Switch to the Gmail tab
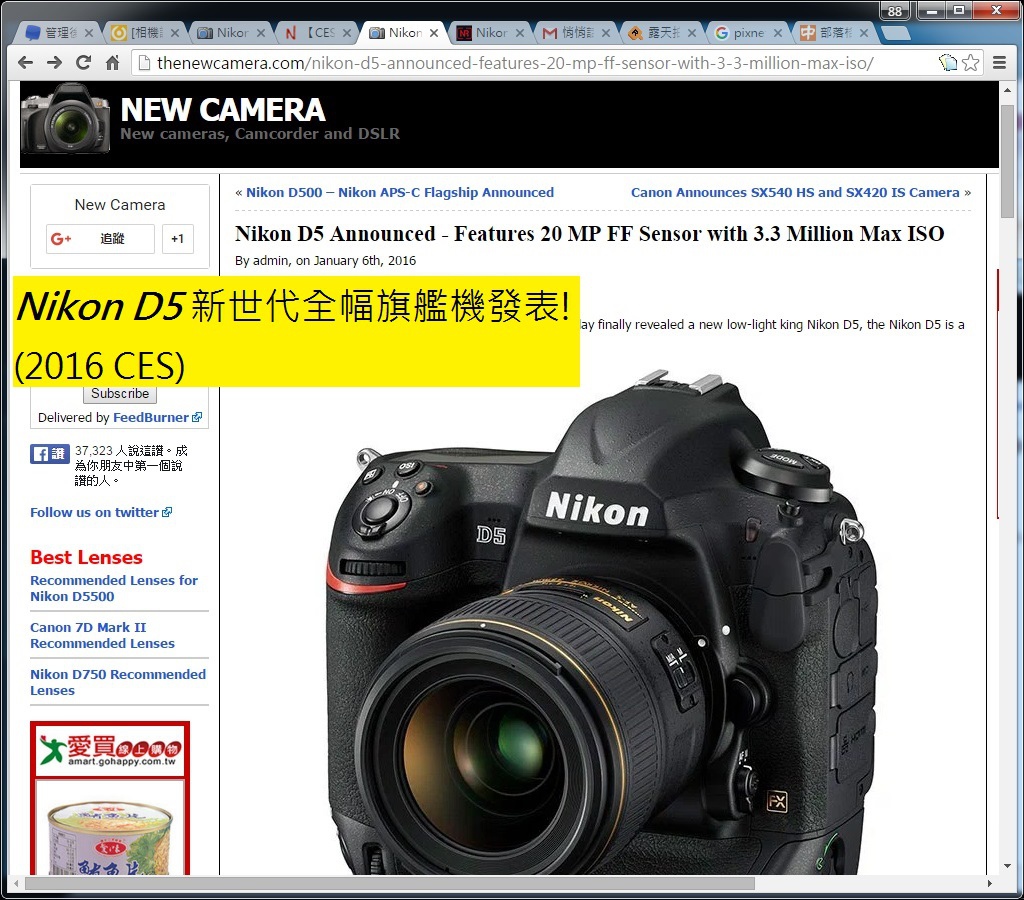 576,33
